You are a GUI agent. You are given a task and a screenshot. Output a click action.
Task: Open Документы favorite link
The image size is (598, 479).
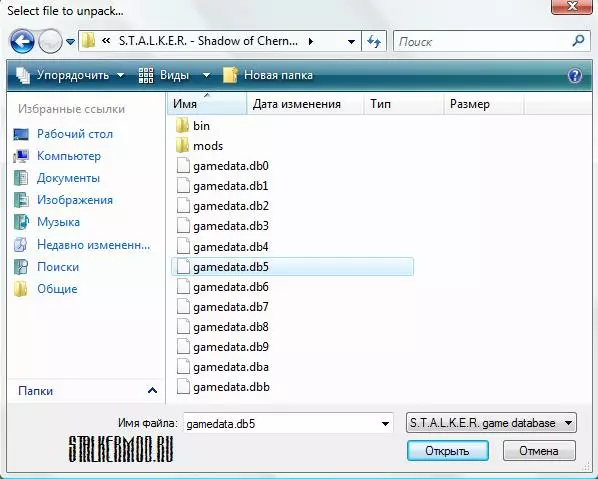57,178
